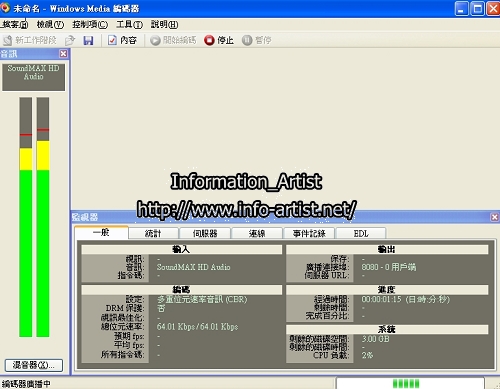Screen dimensions: 500x389
Task: Open the 事件記錄 event log tab
Action: pyautogui.click(x=309, y=233)
